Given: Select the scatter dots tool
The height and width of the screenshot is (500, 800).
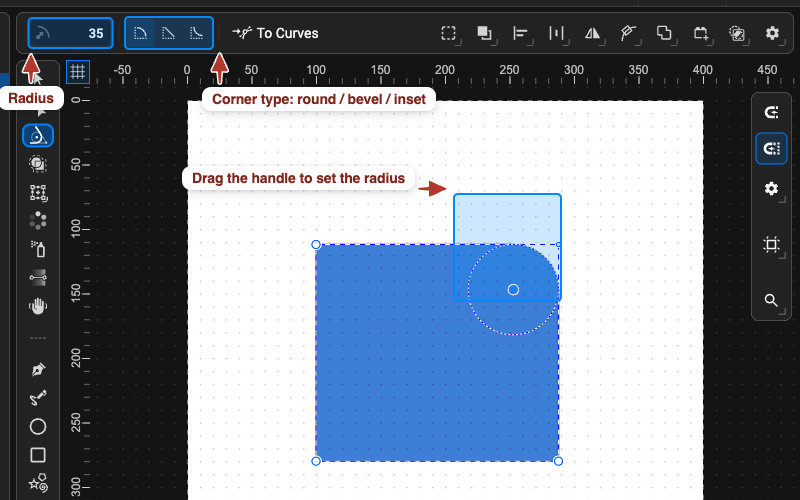Looking at the screenshot, I should click(38, 221).
